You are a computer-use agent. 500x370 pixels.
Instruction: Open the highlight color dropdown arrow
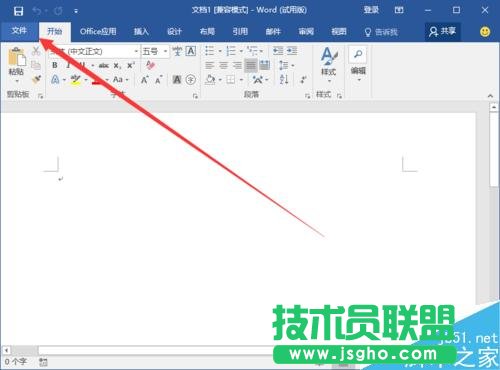[x=86, y=80]
